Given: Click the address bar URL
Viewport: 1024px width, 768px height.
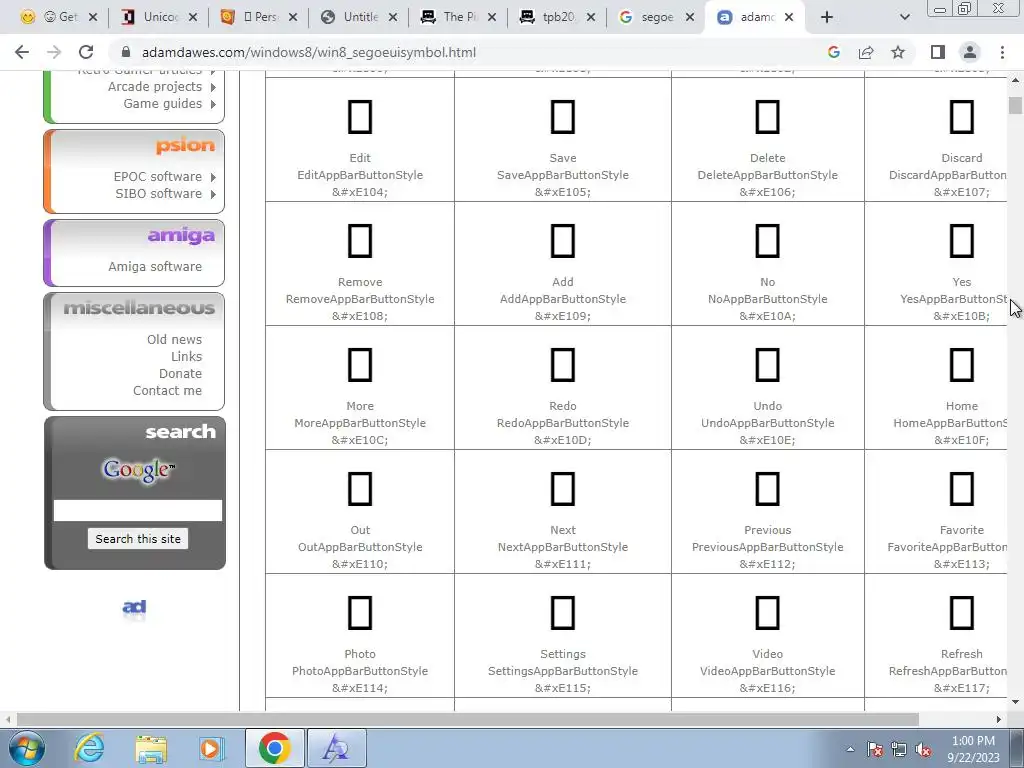Looking at the screenshot, I should (x=309, y=52).
